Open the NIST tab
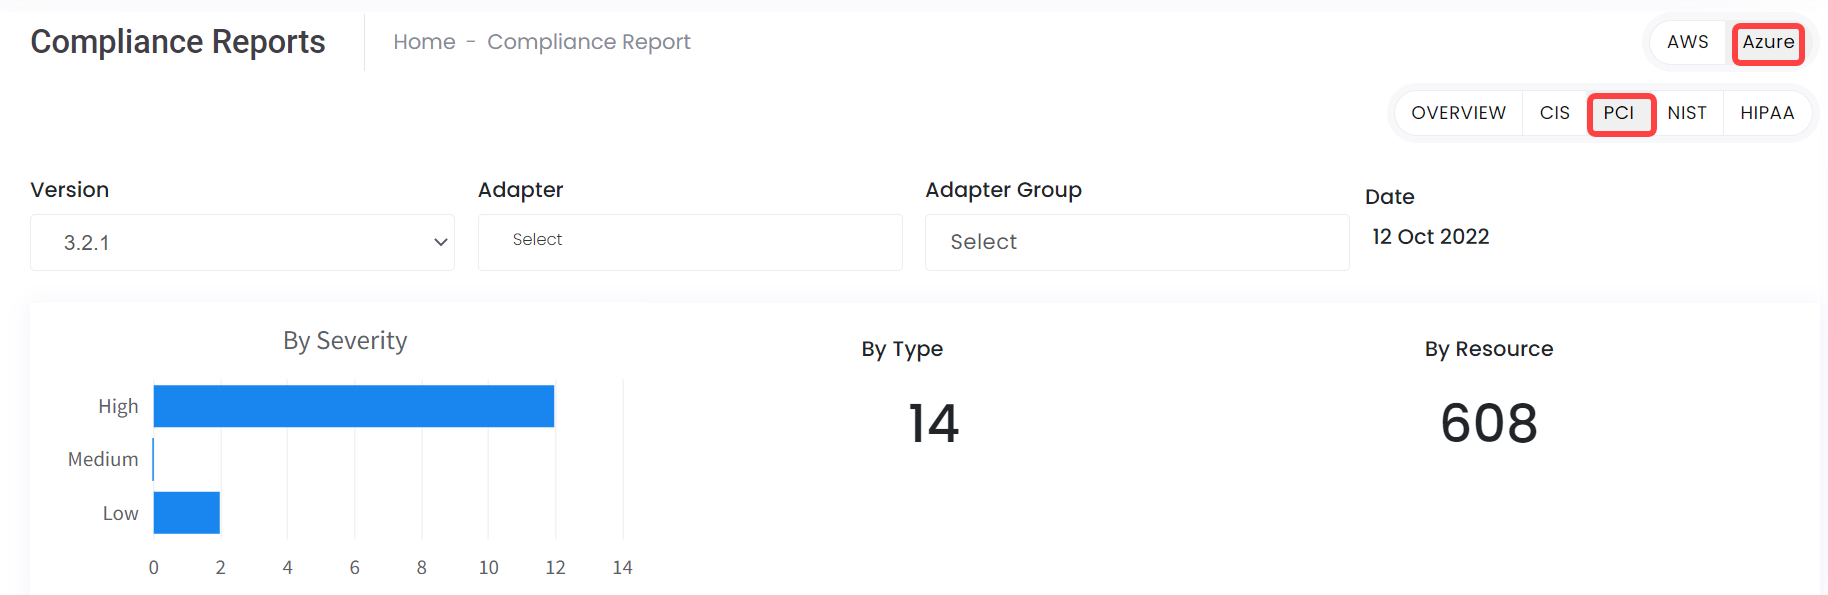The height and width of the screenshot is (595, 1828). point(1687,113)
